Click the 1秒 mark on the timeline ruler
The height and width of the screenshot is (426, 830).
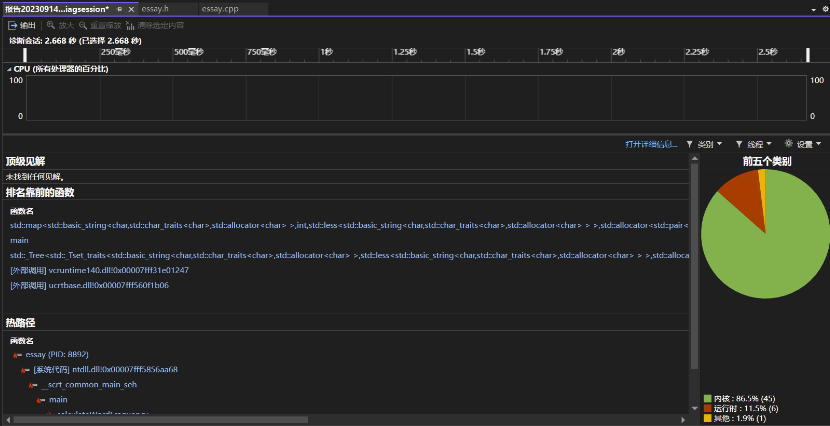point(326,52)
